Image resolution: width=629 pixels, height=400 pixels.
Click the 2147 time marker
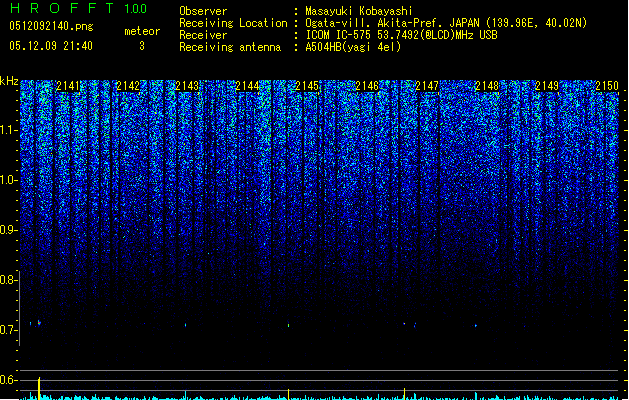coord(427,86)
